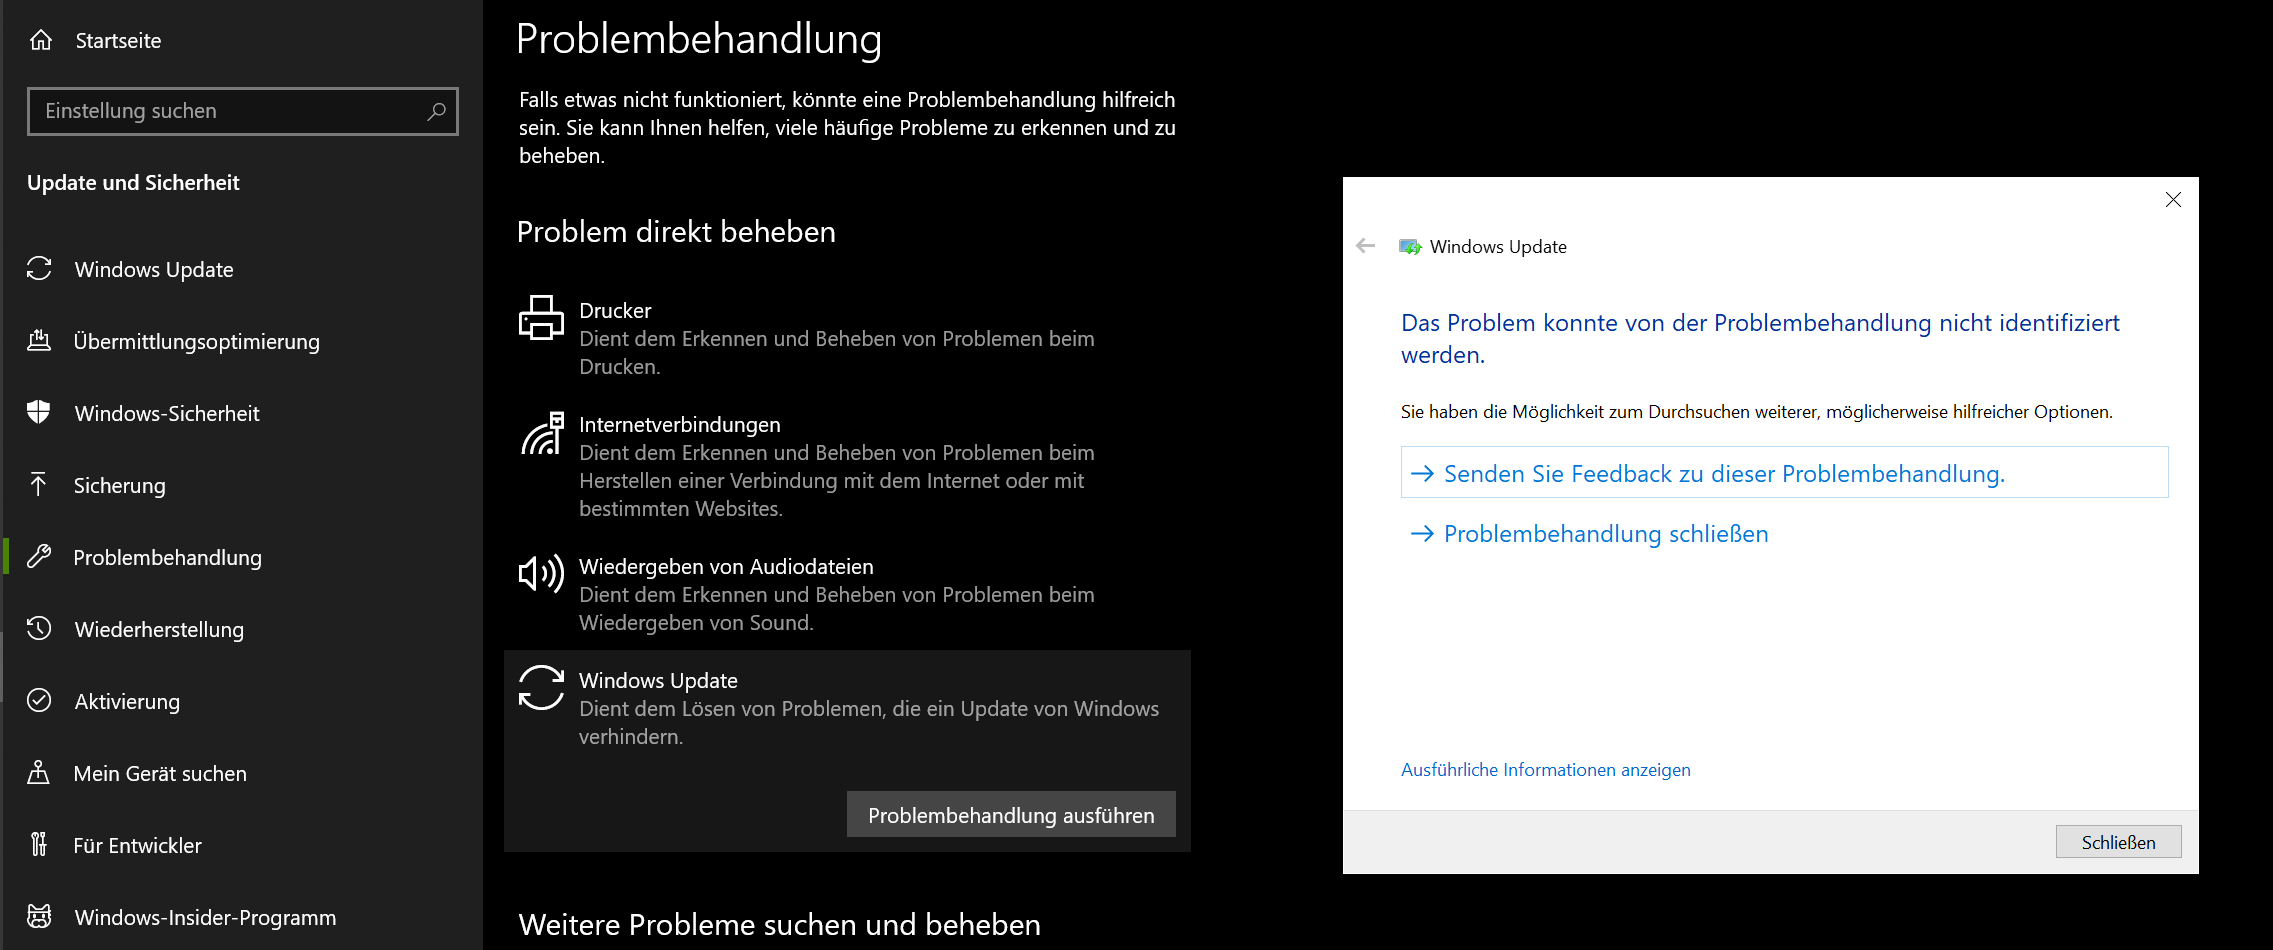
Task: Select the Drucker troubleshooter entry
Action: click(x=847, y=338)
